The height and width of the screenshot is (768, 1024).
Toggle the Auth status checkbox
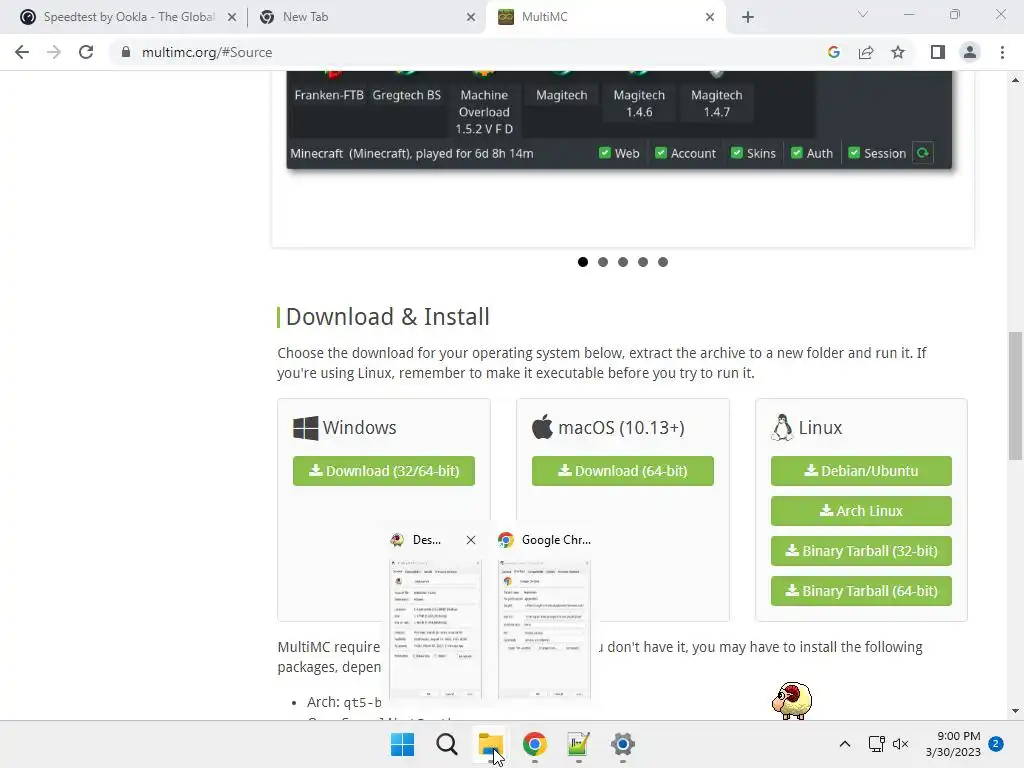click(797, 153)
